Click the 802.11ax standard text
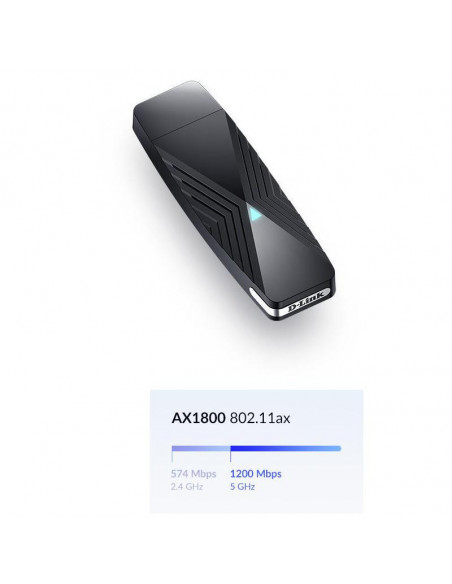452x584 pixels. coord(260,418)
